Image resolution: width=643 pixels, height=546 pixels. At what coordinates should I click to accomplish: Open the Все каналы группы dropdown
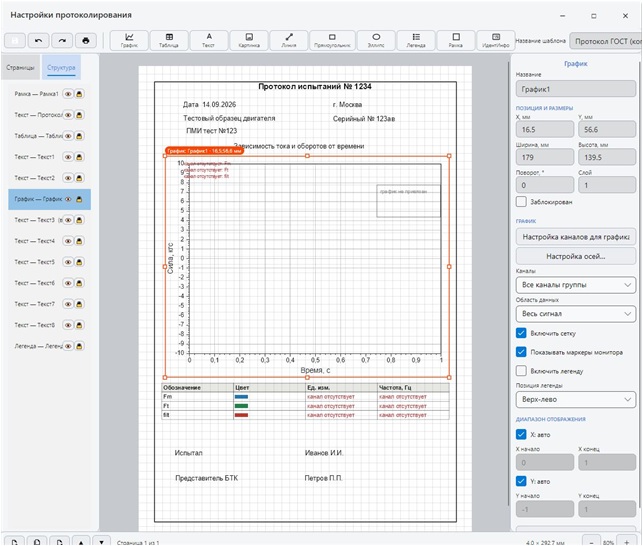(x=576, y=285)
